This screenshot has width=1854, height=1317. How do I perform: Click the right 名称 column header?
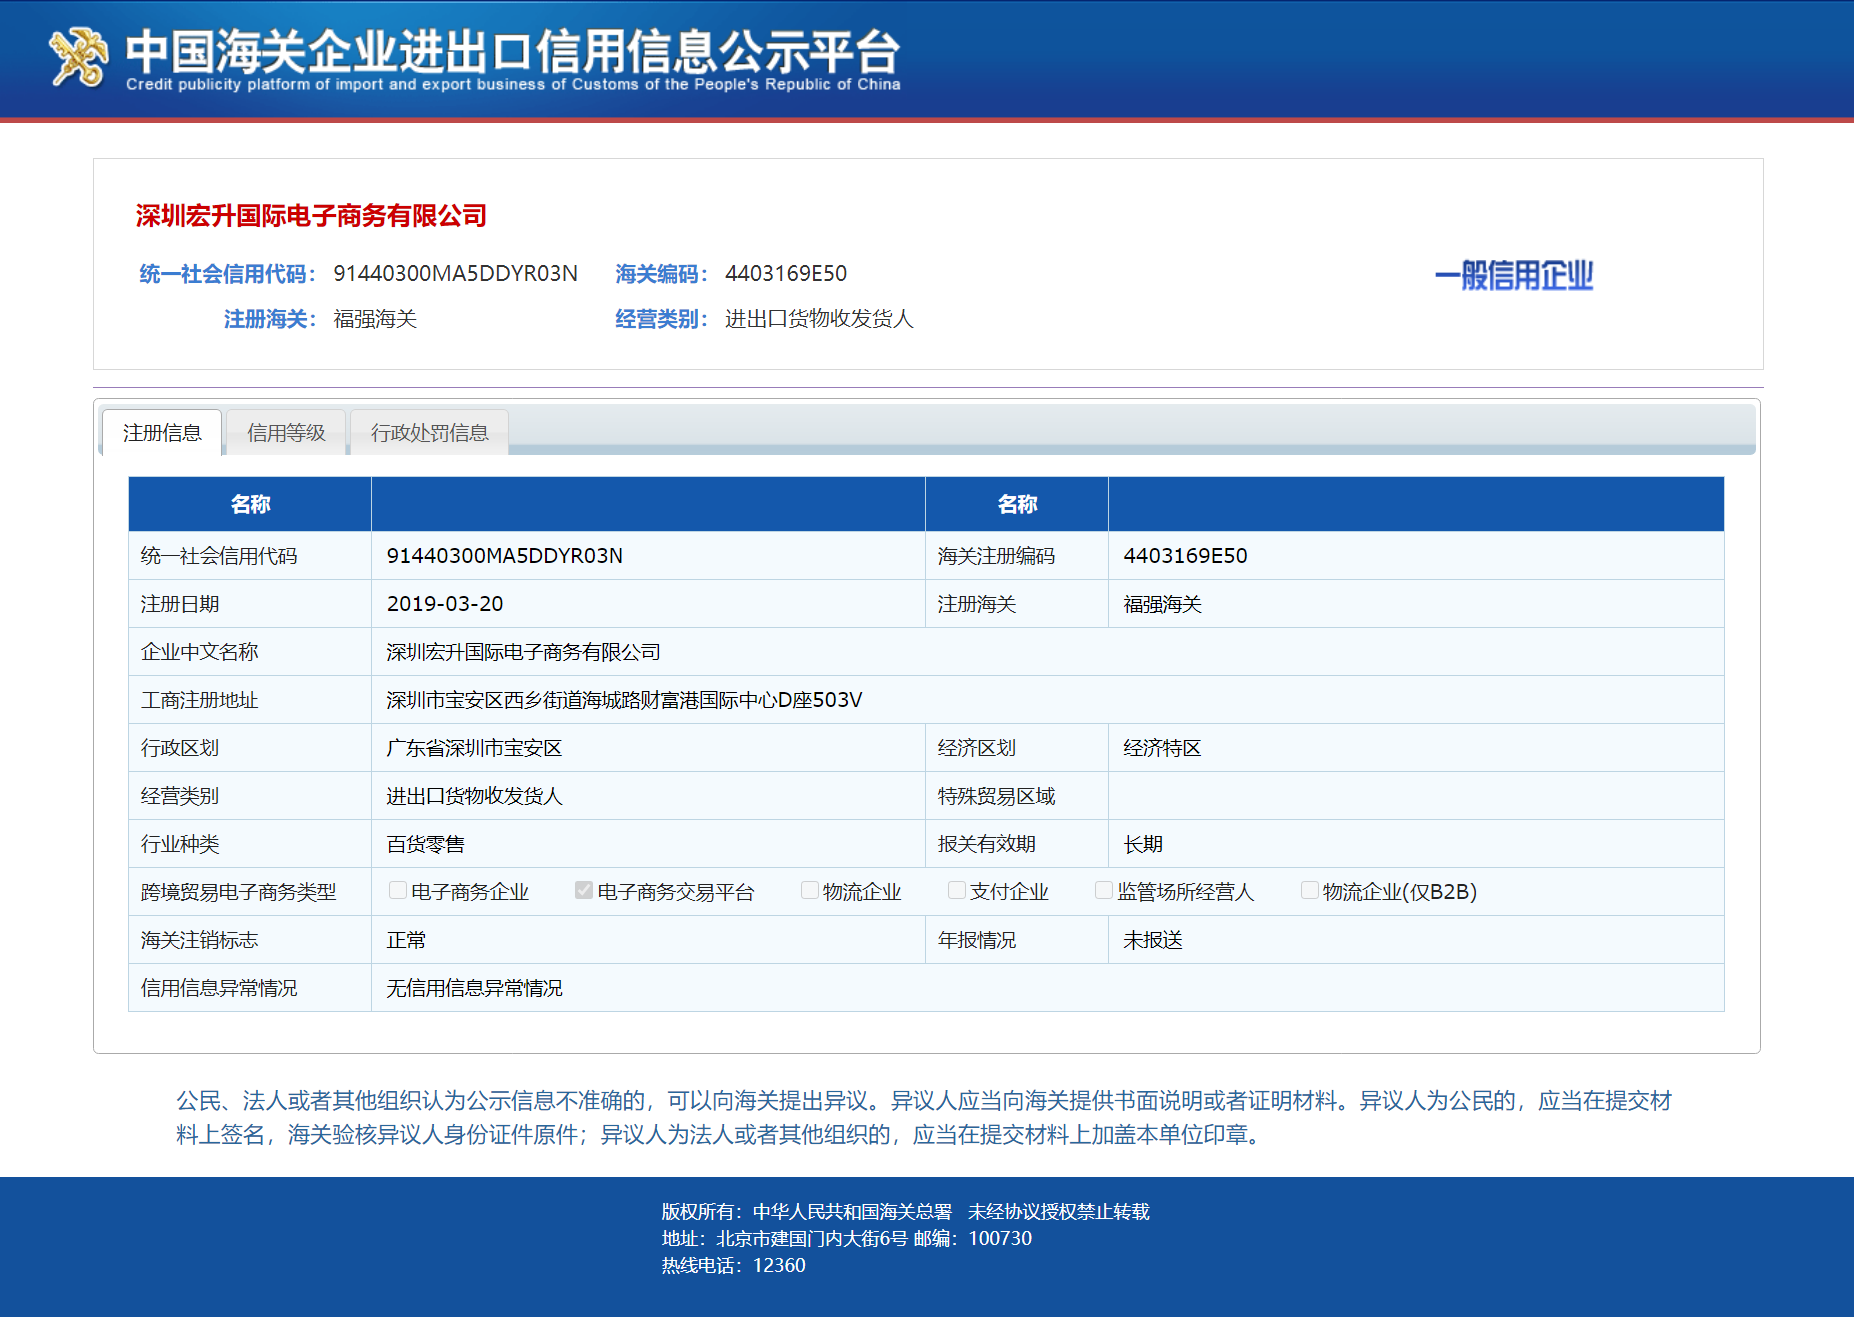(1017, 504)
